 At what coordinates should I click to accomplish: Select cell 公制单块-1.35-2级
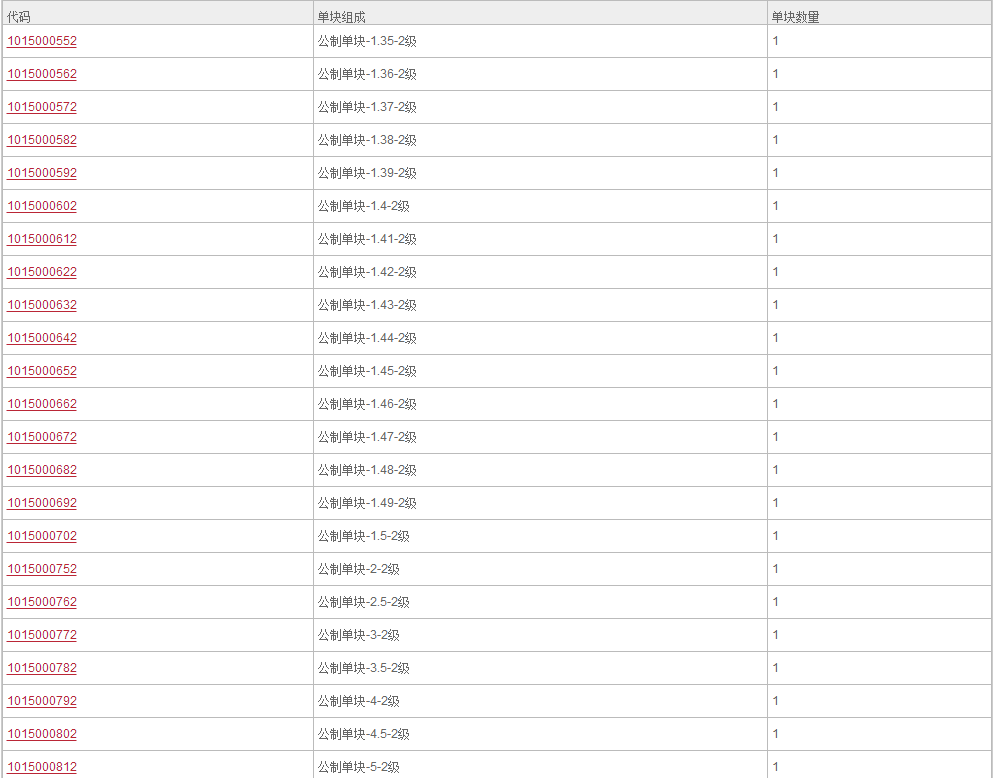pyautogui.click(x=367, y=41)
